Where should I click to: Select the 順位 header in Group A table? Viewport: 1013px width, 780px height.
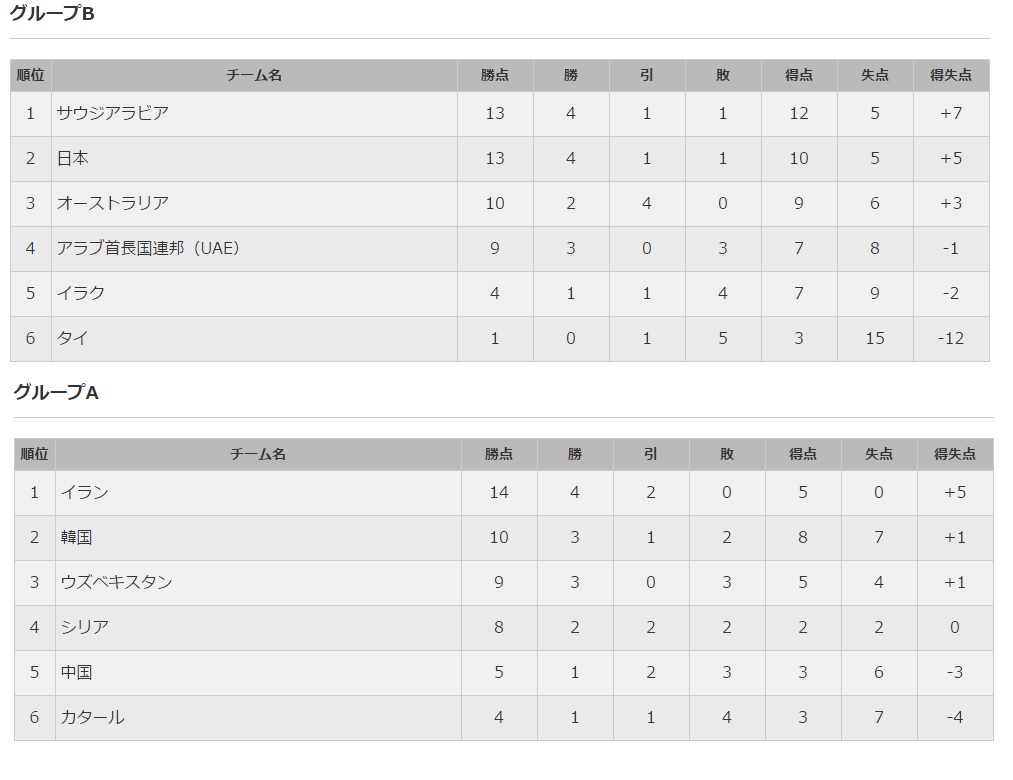tap(34, 454)
